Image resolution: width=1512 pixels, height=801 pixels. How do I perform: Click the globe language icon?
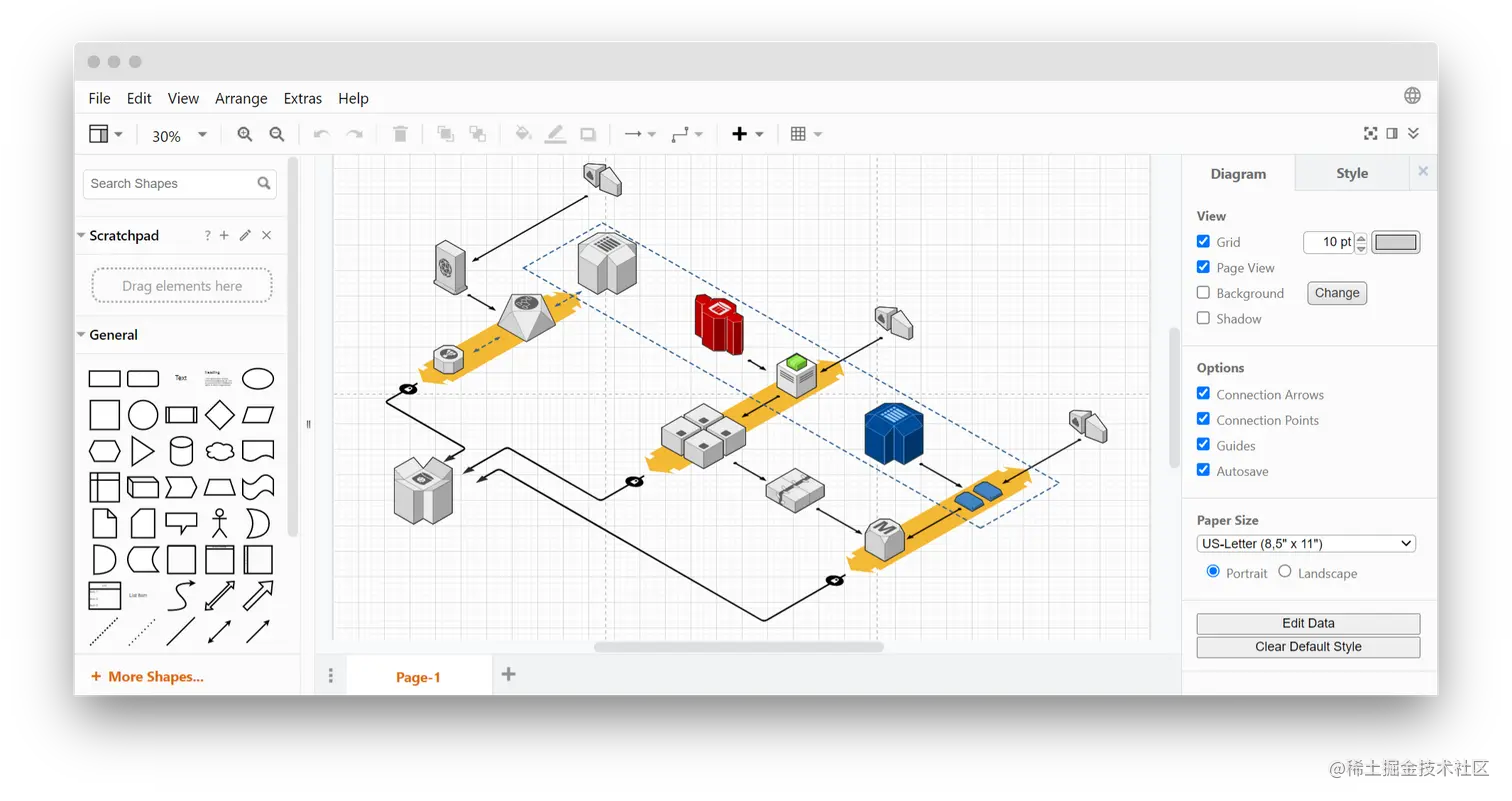[x=1412, y=95]
